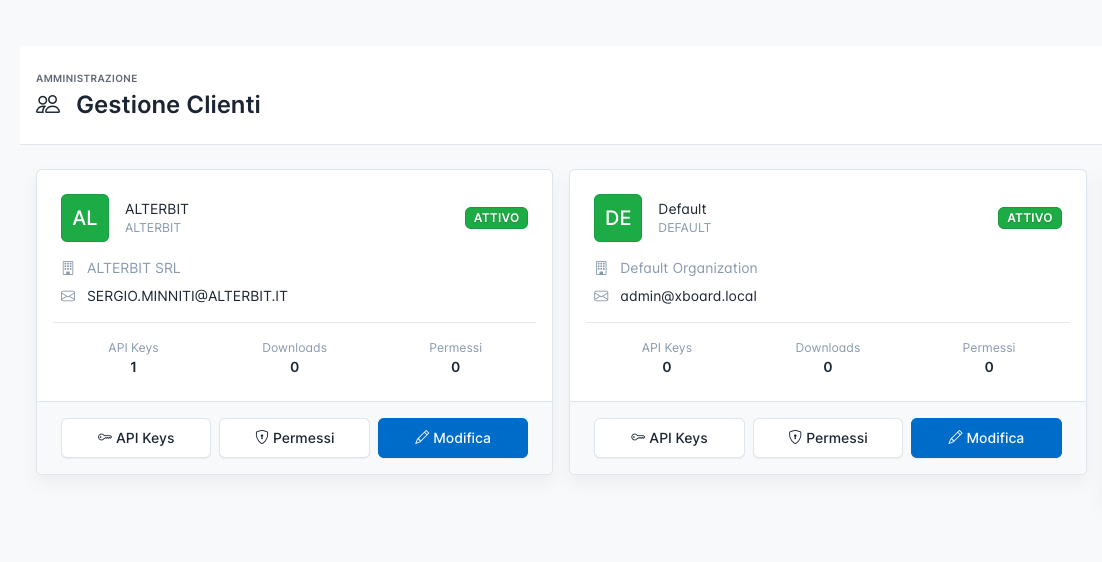Click the green AL avatar of ALTERBIT
The image size is (1102, 562).
[x=85, y=218]
